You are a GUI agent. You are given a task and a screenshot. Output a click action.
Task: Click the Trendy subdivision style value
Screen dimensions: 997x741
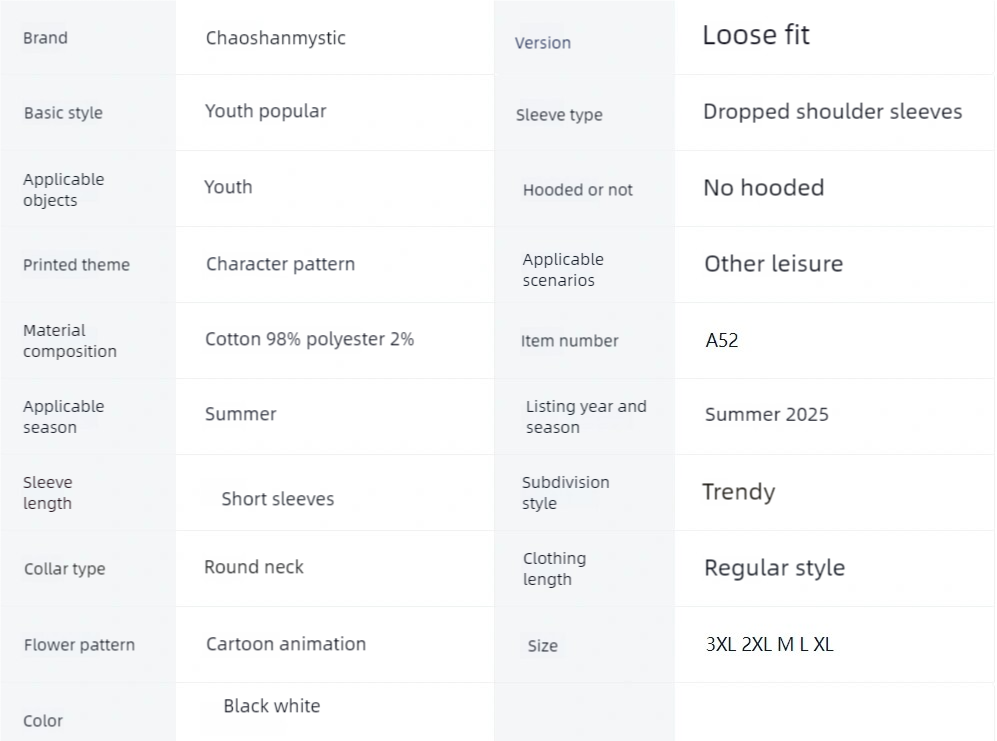(x=738, y=492)
